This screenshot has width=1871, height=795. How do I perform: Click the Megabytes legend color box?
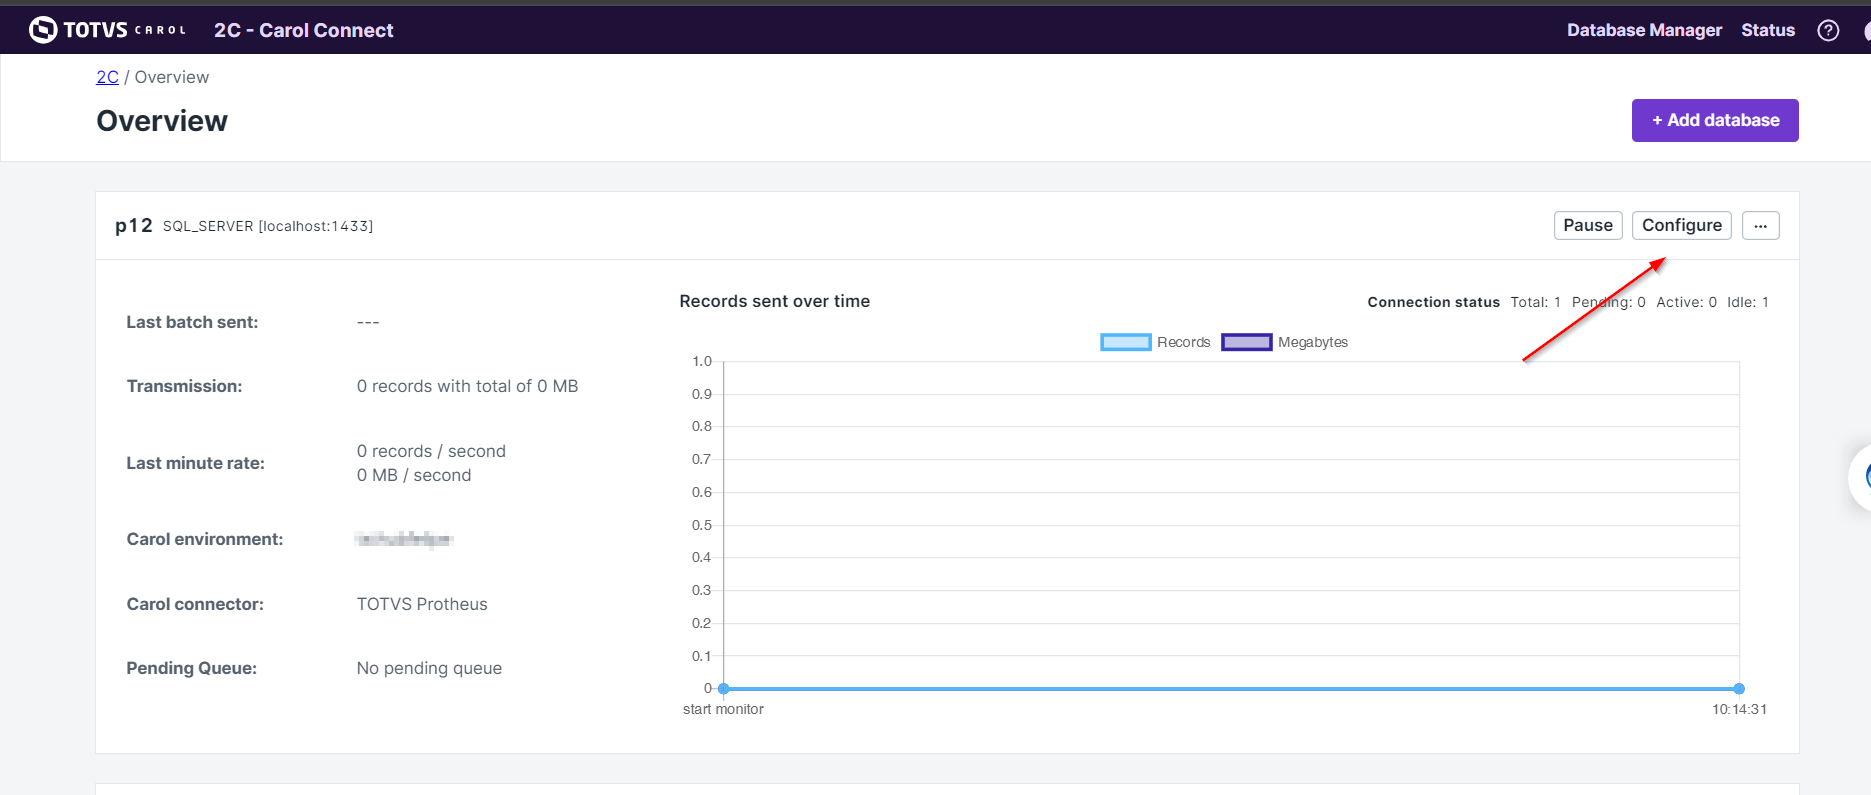[x=1246, y=342]
